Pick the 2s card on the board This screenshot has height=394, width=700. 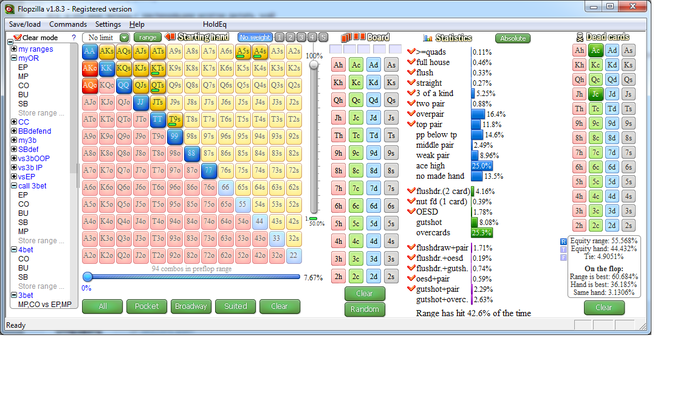point(391,276)
